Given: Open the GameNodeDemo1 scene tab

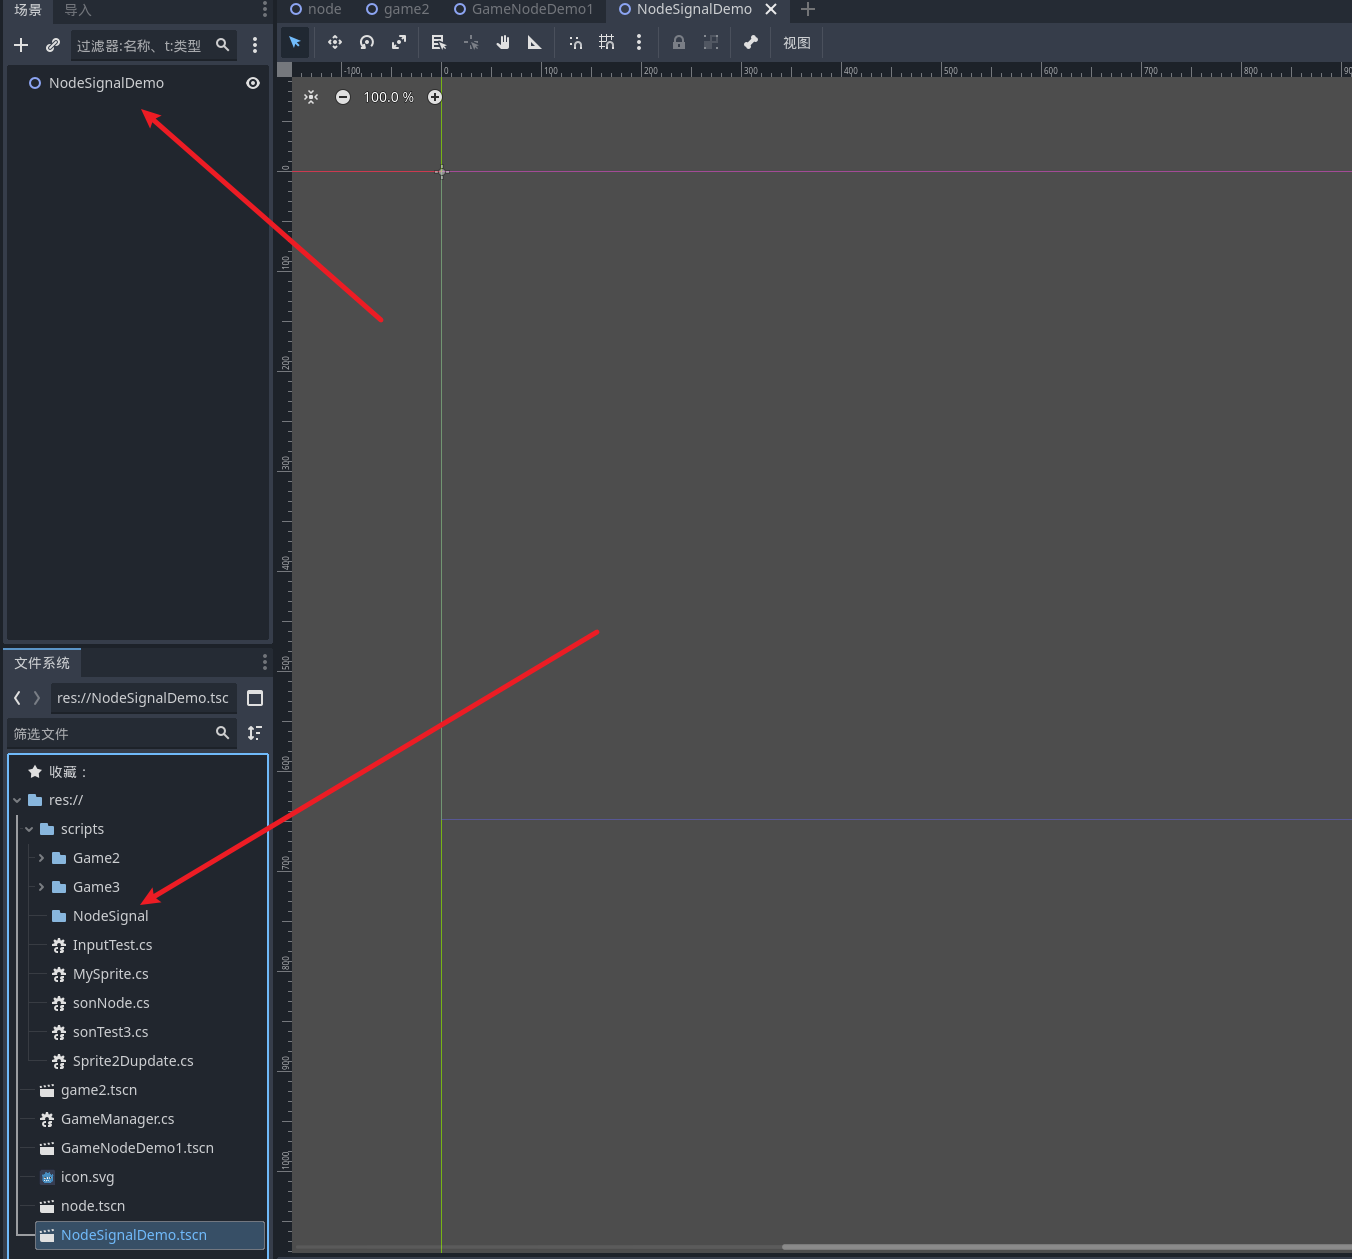Looking at the screenshot, I should click(x=523, y=9).
